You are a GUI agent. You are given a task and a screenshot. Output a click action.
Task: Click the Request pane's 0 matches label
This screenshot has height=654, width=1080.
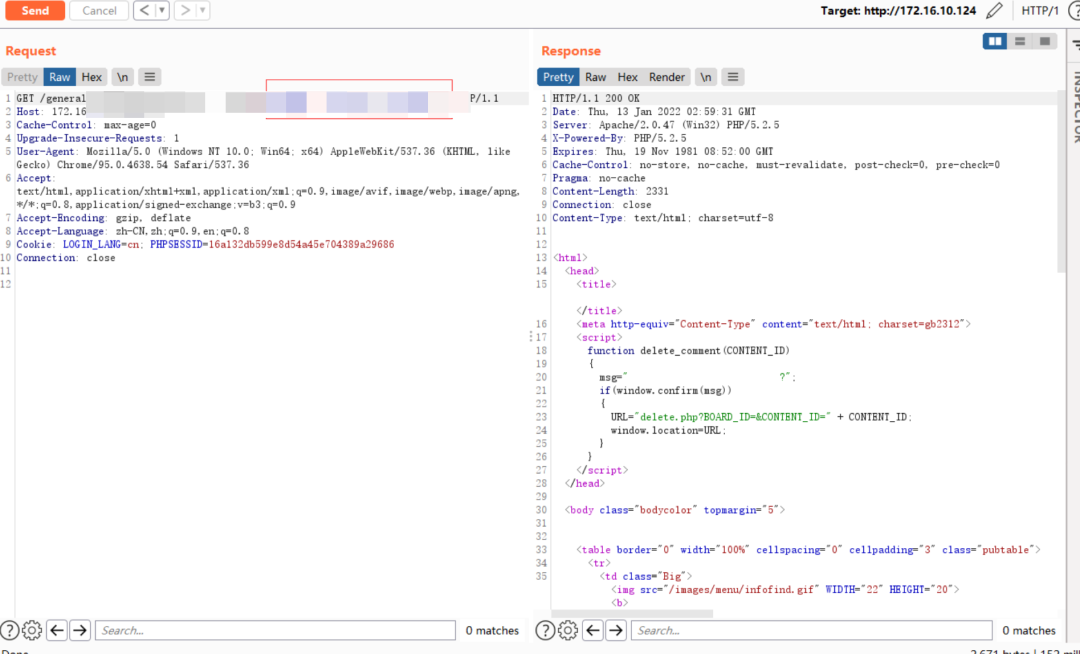[x=492, y=630]
